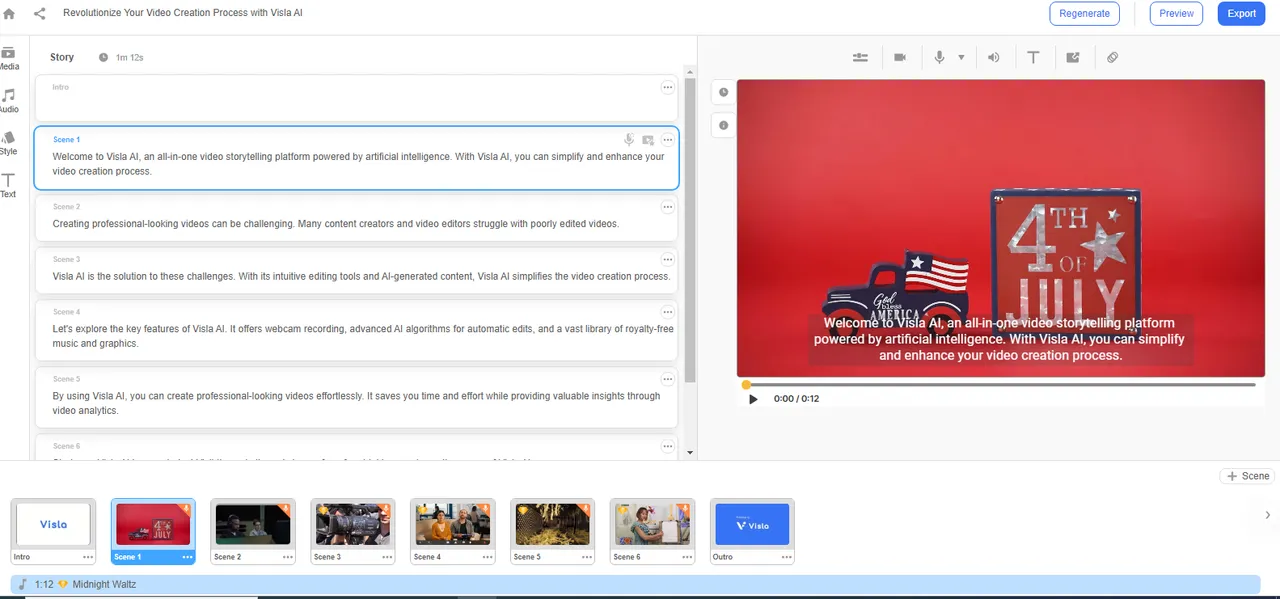Click the blue Export button

pyautogui.click(x=1241, y=14)
